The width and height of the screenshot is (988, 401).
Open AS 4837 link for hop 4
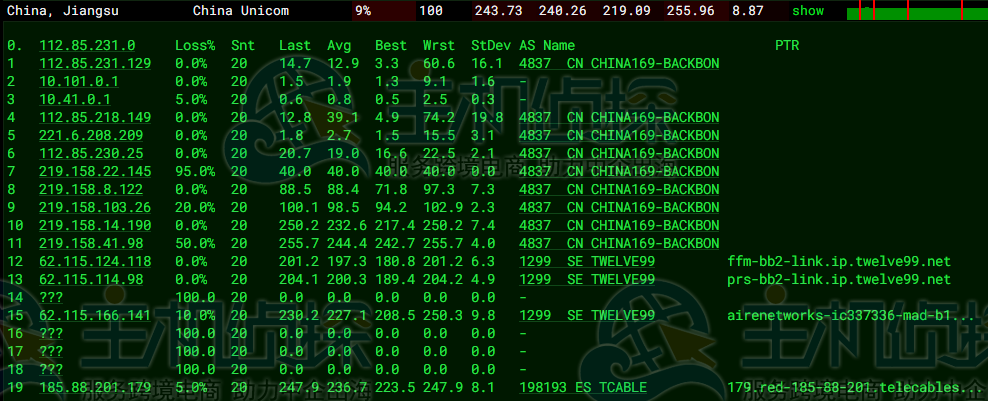pos(619,118)
